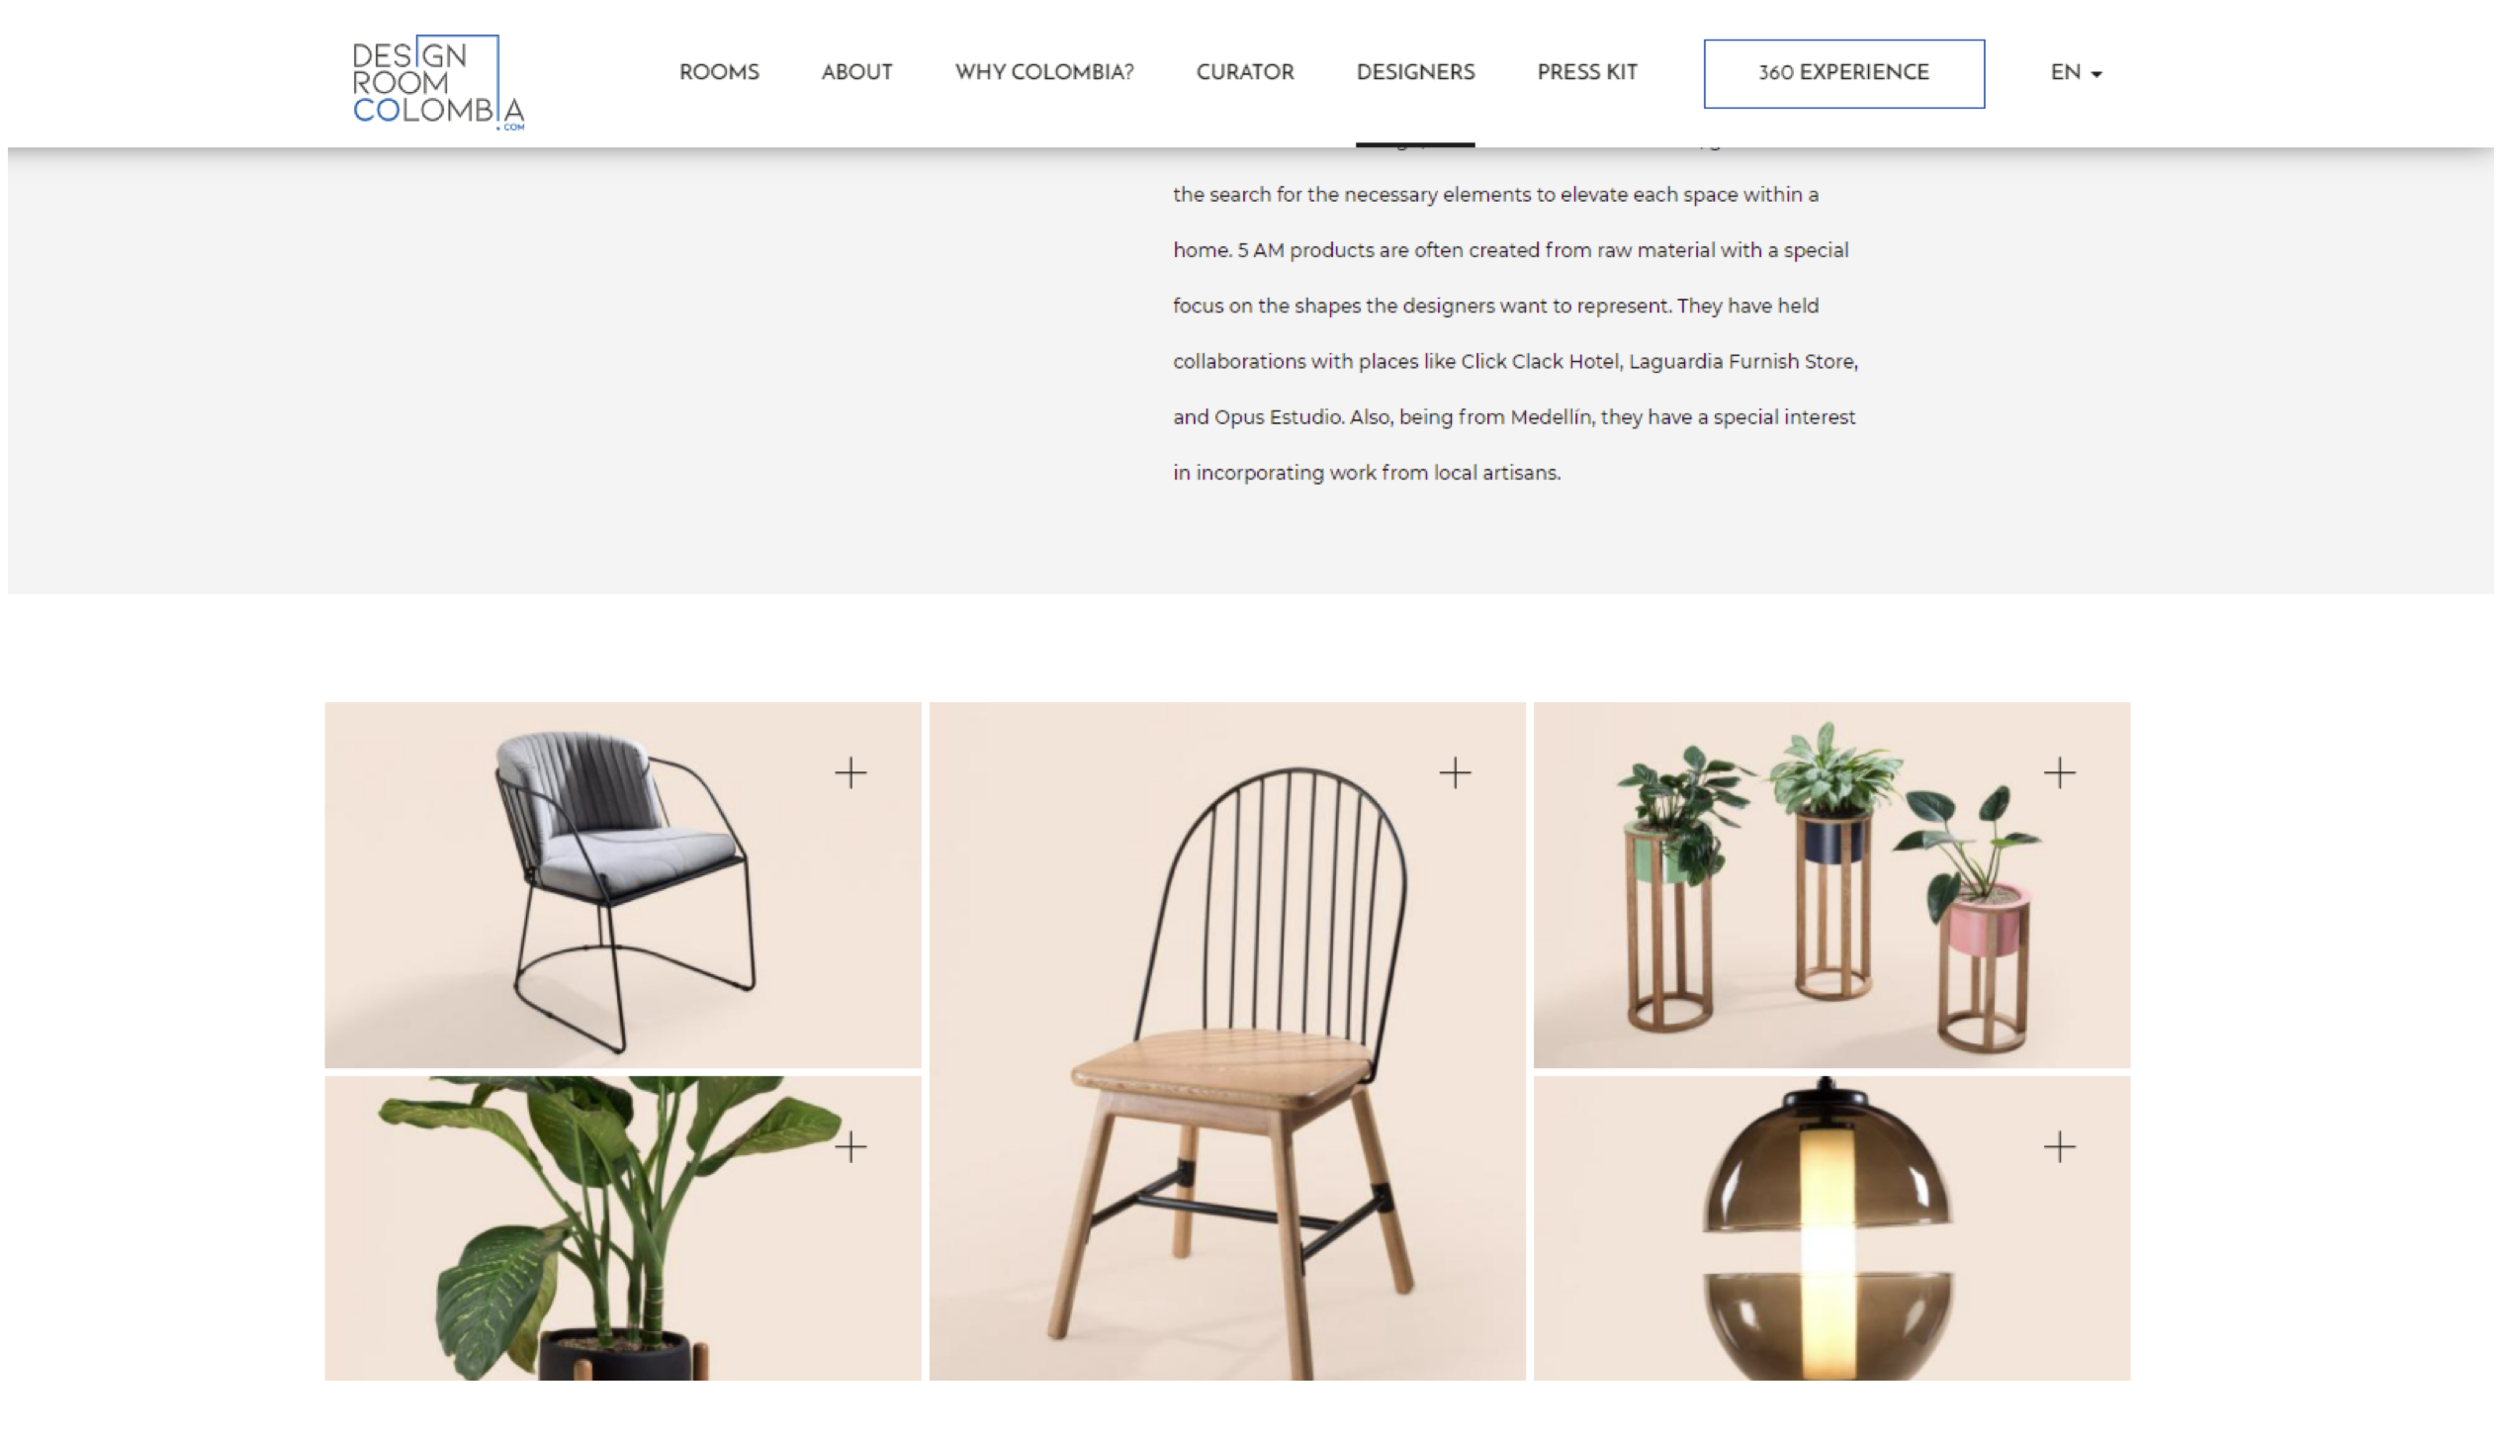This screenshot has width=2500, height=1438.
Task: Open the Press Kit link
Action: point(1587,73)
